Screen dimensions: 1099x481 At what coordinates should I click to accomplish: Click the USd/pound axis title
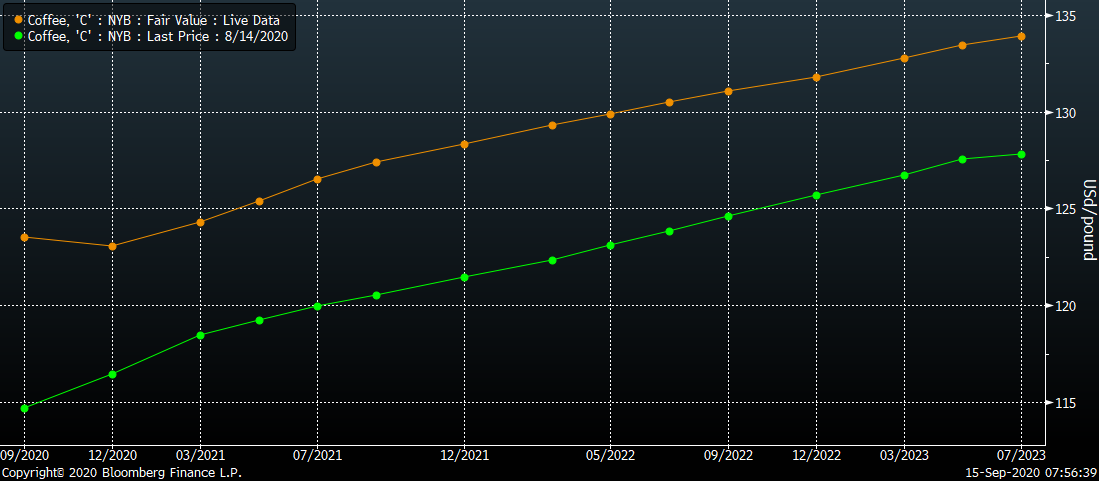click(x=1088, y=219)
